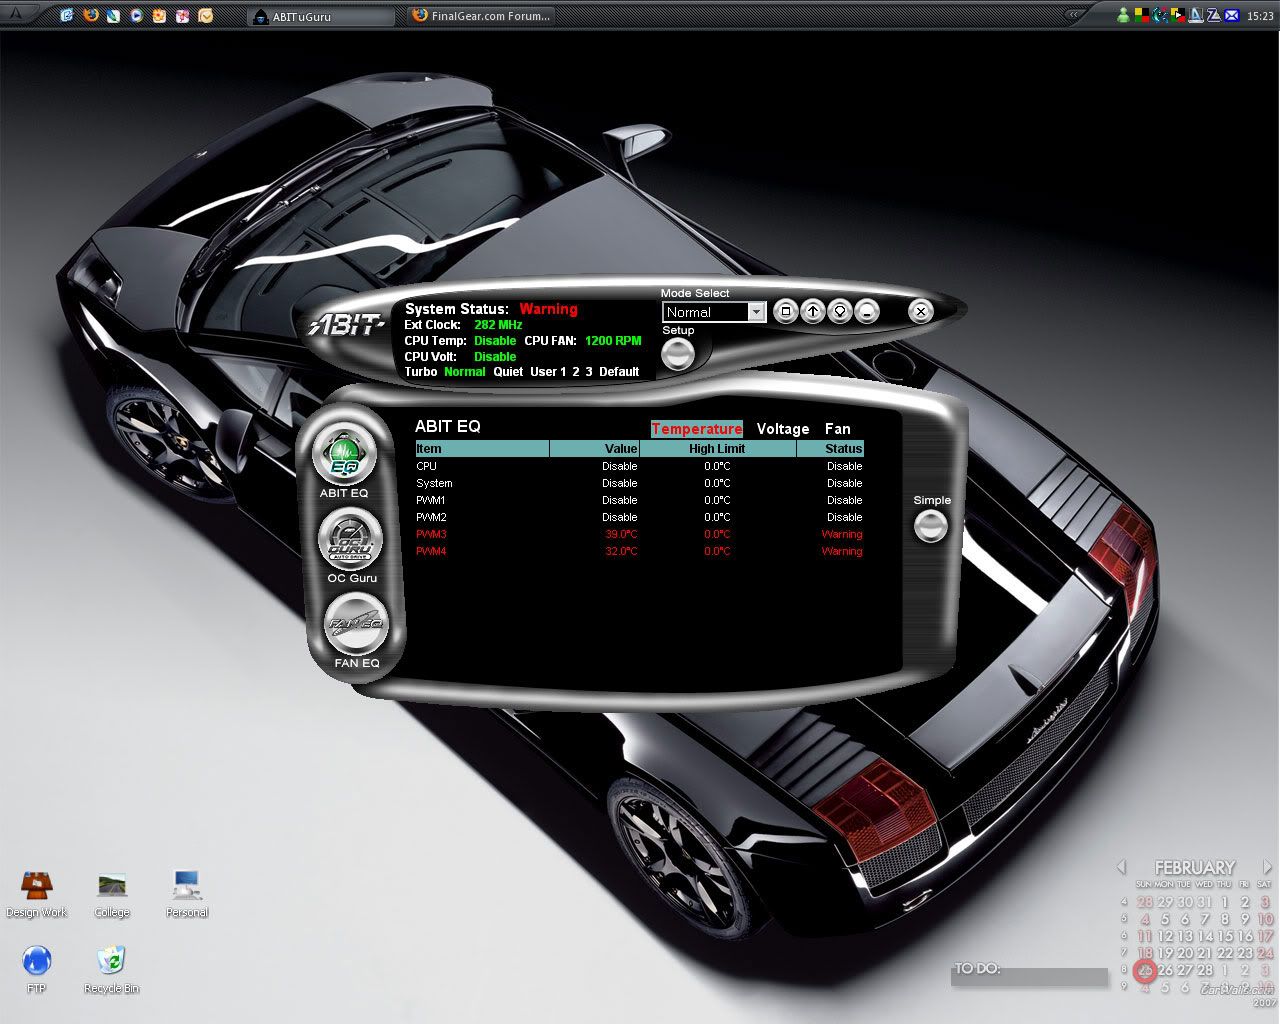Open the OC Guru panel icon
Viewport: 1280px width, 1024px height.
pos(351,539)
